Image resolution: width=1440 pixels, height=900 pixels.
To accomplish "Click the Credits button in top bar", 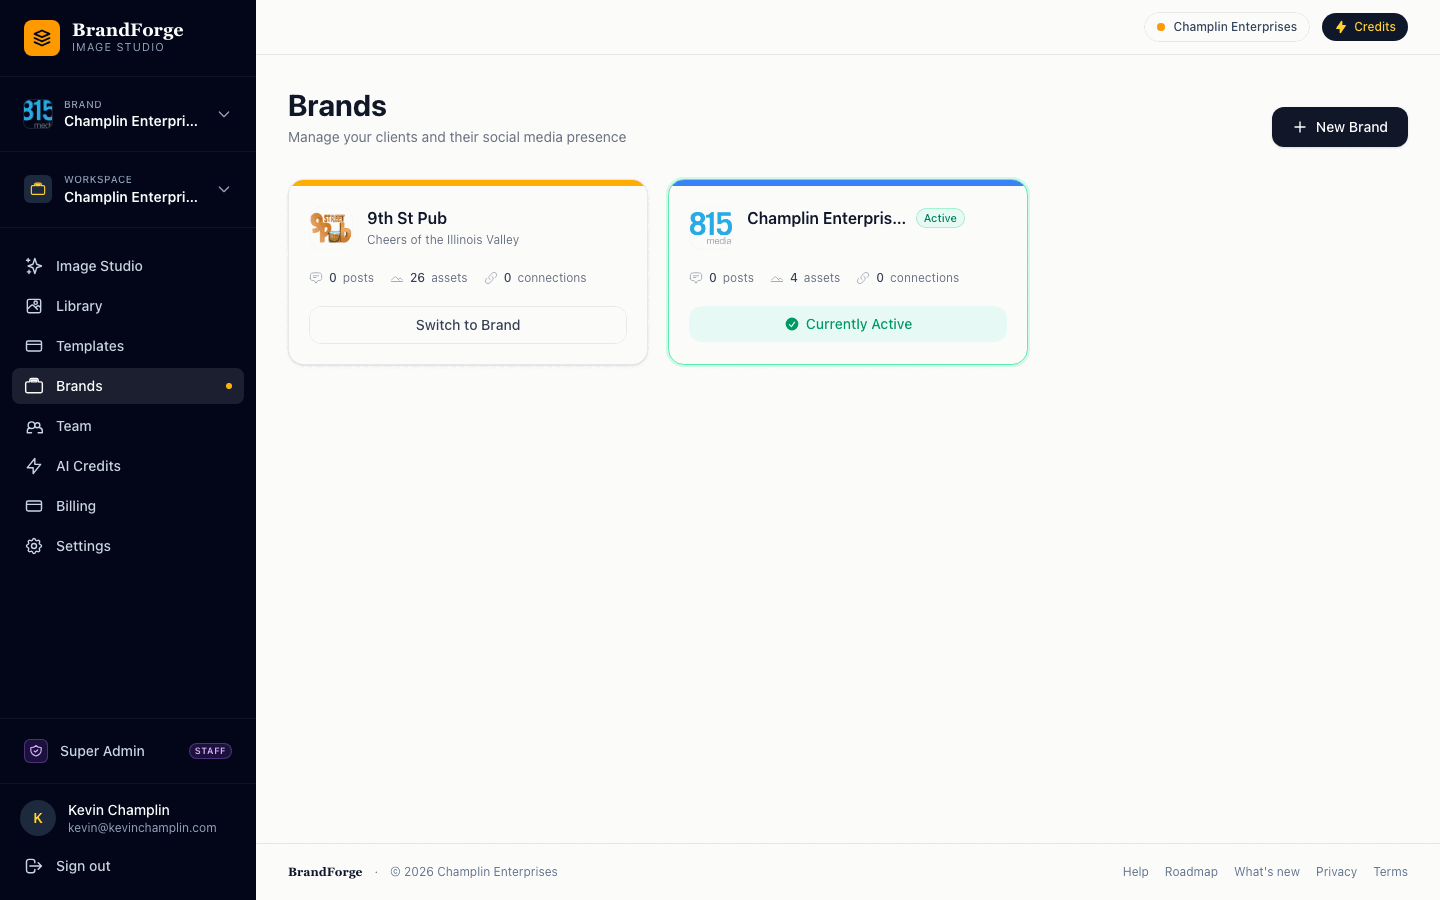I will [1365, 27].
